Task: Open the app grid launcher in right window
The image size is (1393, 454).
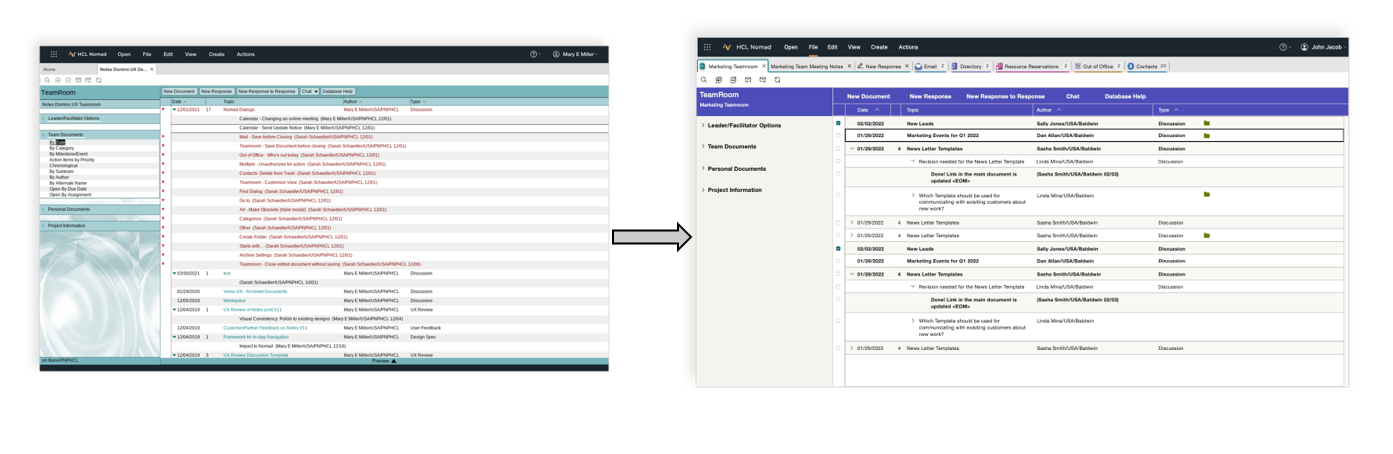Action: (707, 47)
